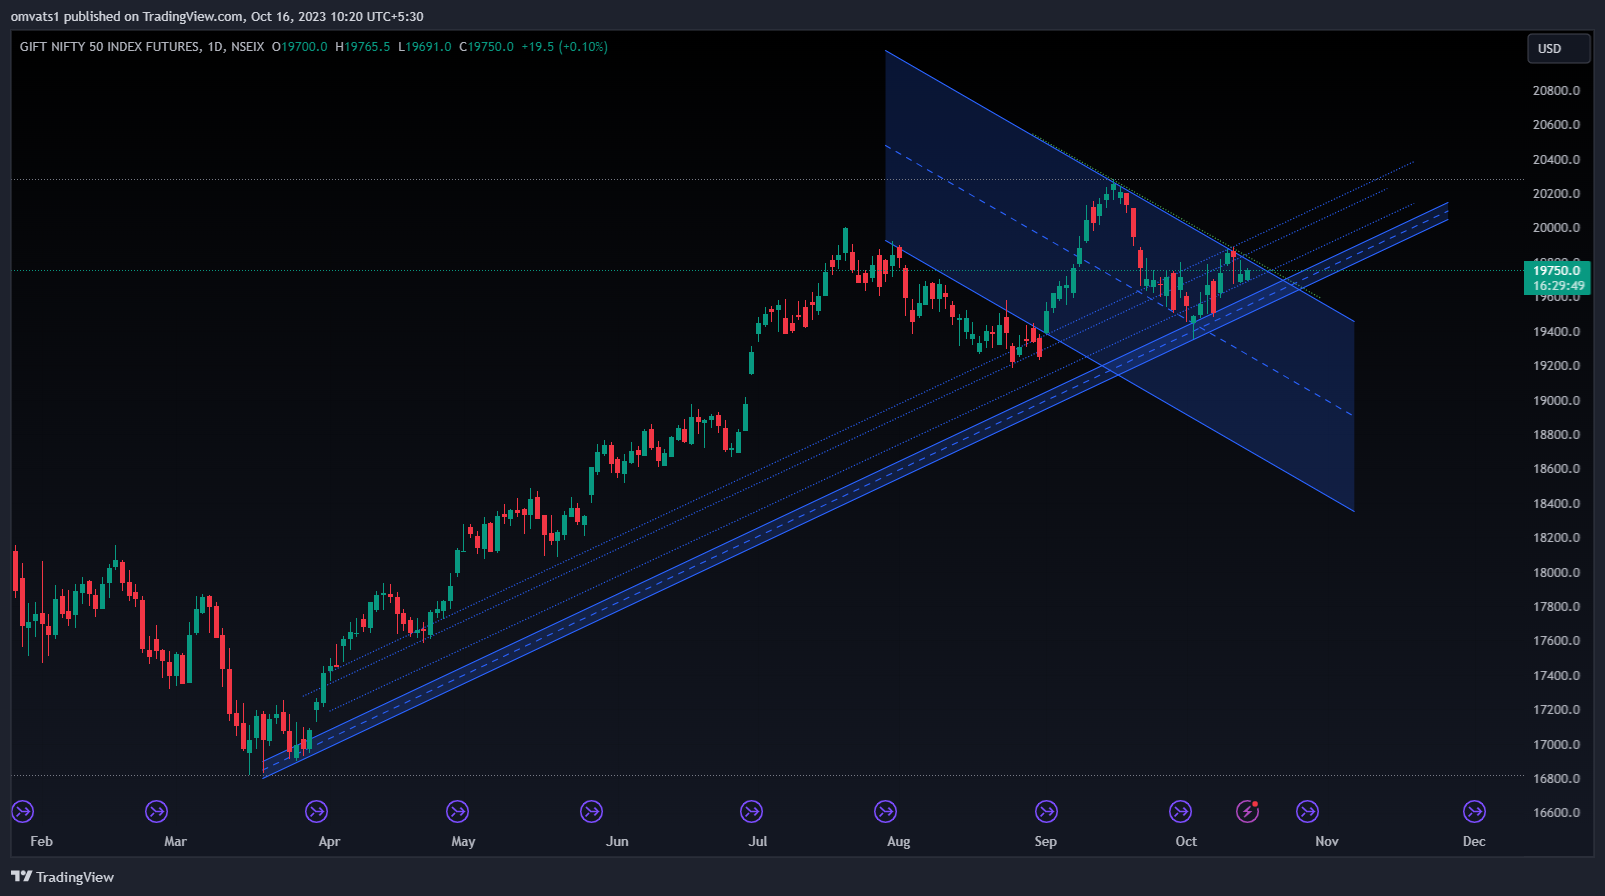Click the May label on time axis
The width and height of the screenshot is (1605, 896).
[463, 841]
